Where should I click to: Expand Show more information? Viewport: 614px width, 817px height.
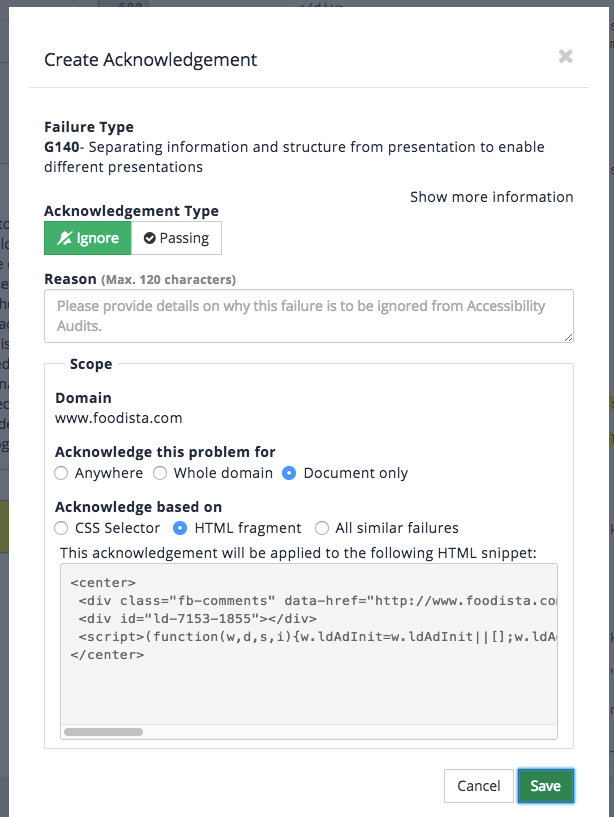(491, 197)
